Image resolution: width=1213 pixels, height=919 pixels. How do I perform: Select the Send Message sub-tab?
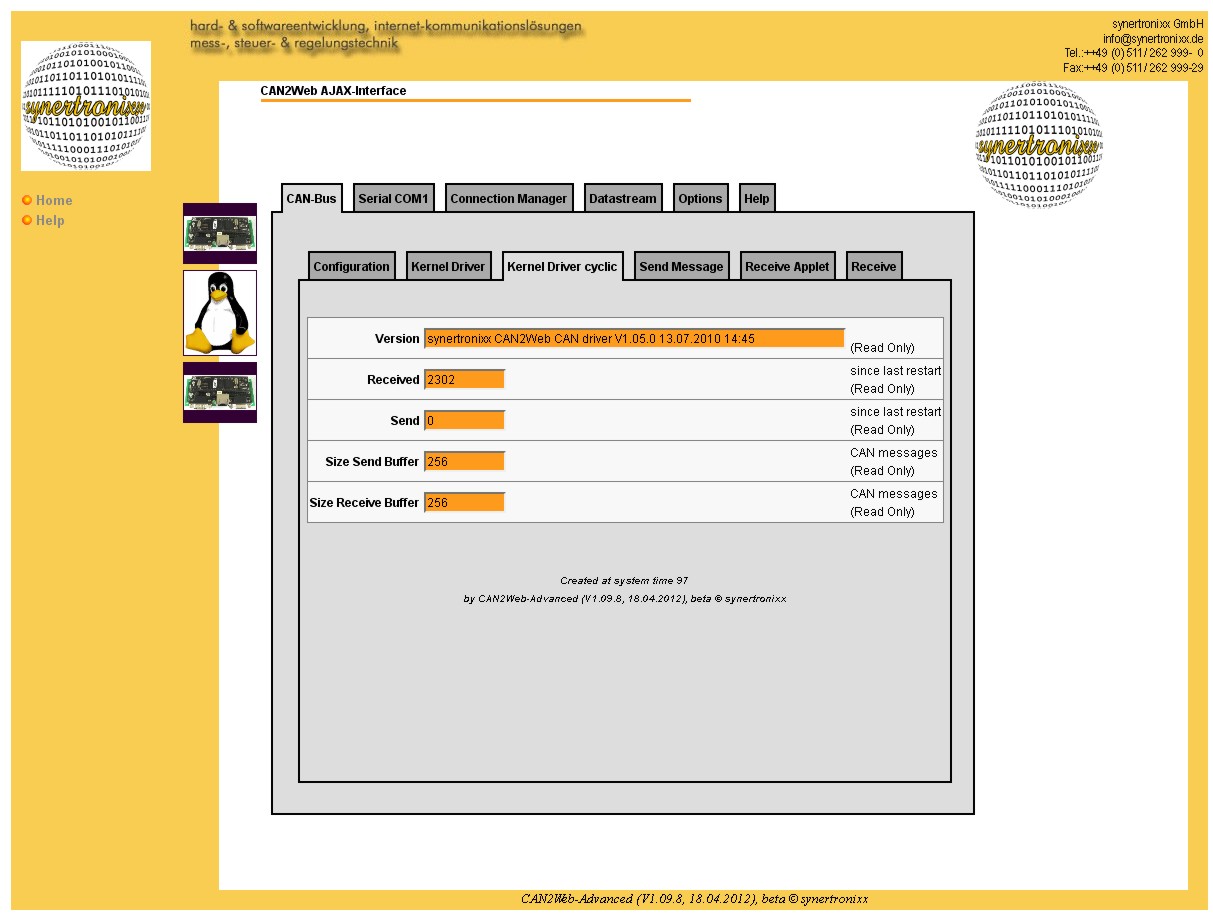681,267
